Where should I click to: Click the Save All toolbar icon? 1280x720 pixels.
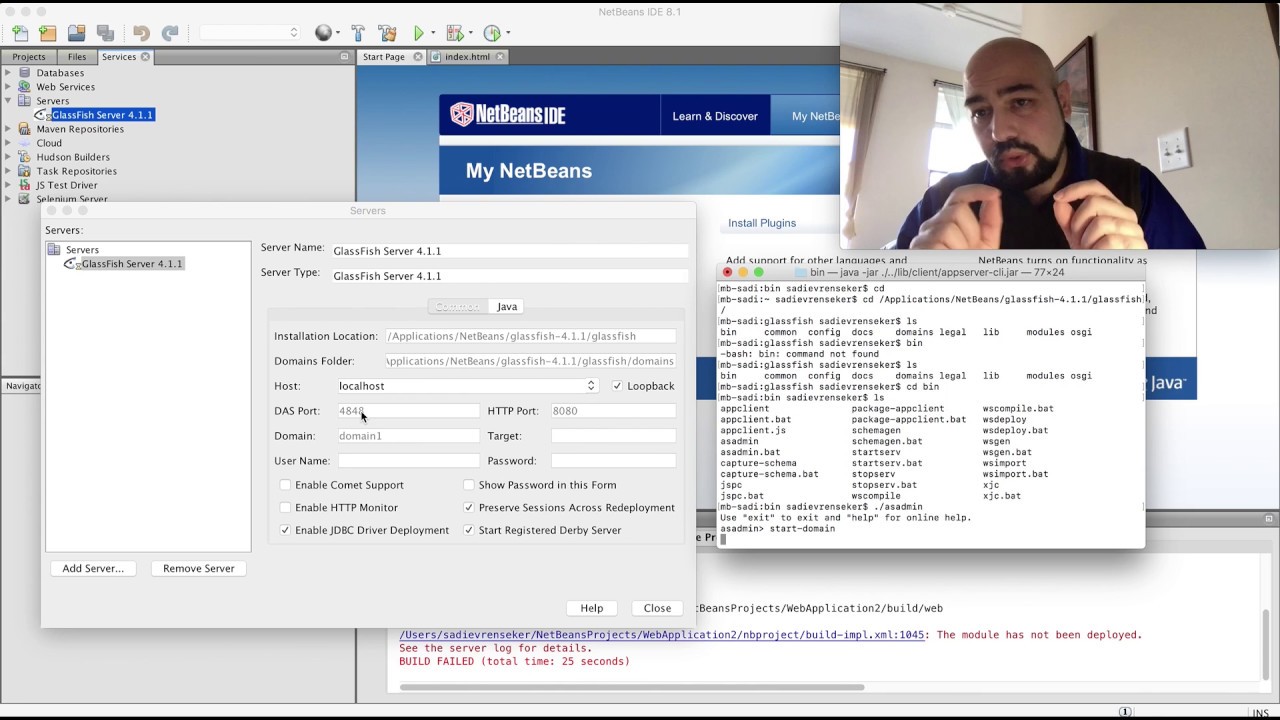tap(105, 33)
